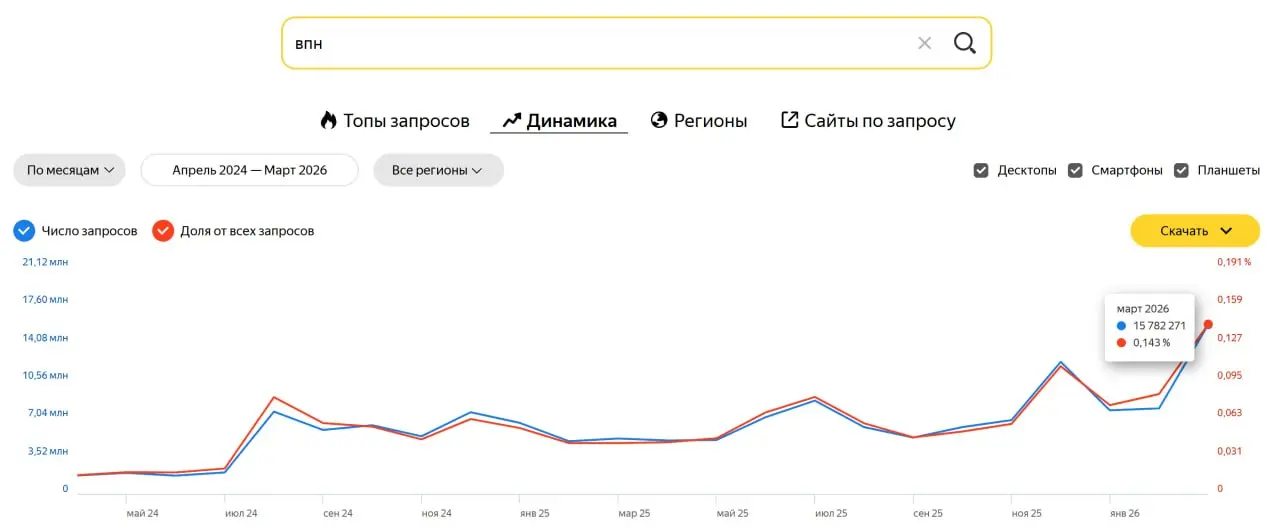The image size is (1280, 530).
Task: Click the red data point for март 2026
Action: click(x=1208, y=324)
